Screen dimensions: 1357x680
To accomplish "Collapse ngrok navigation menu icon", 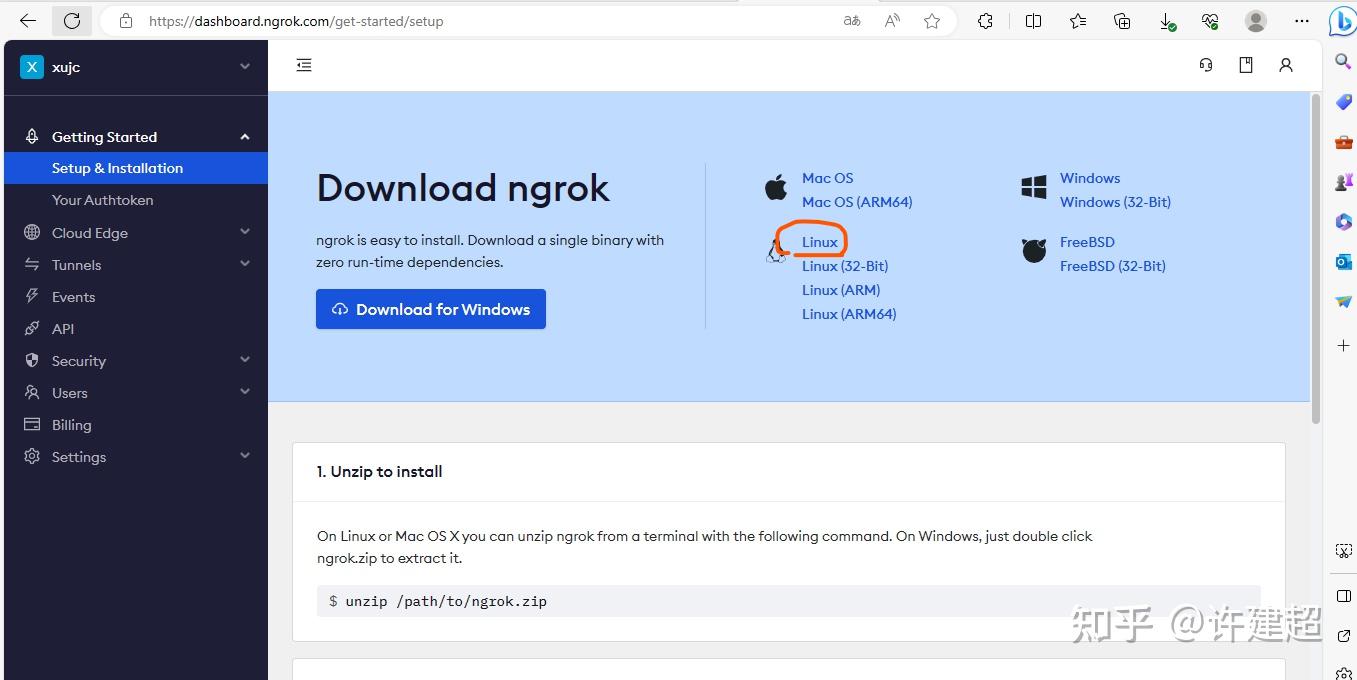I will point(304,65).
